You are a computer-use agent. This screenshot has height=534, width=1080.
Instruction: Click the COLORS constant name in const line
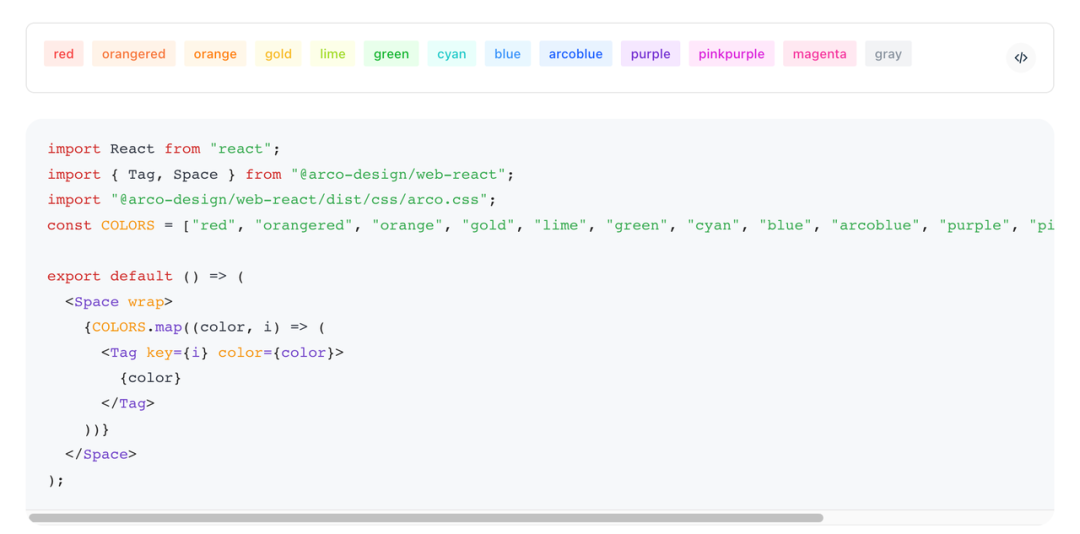(x=128, y=225)
